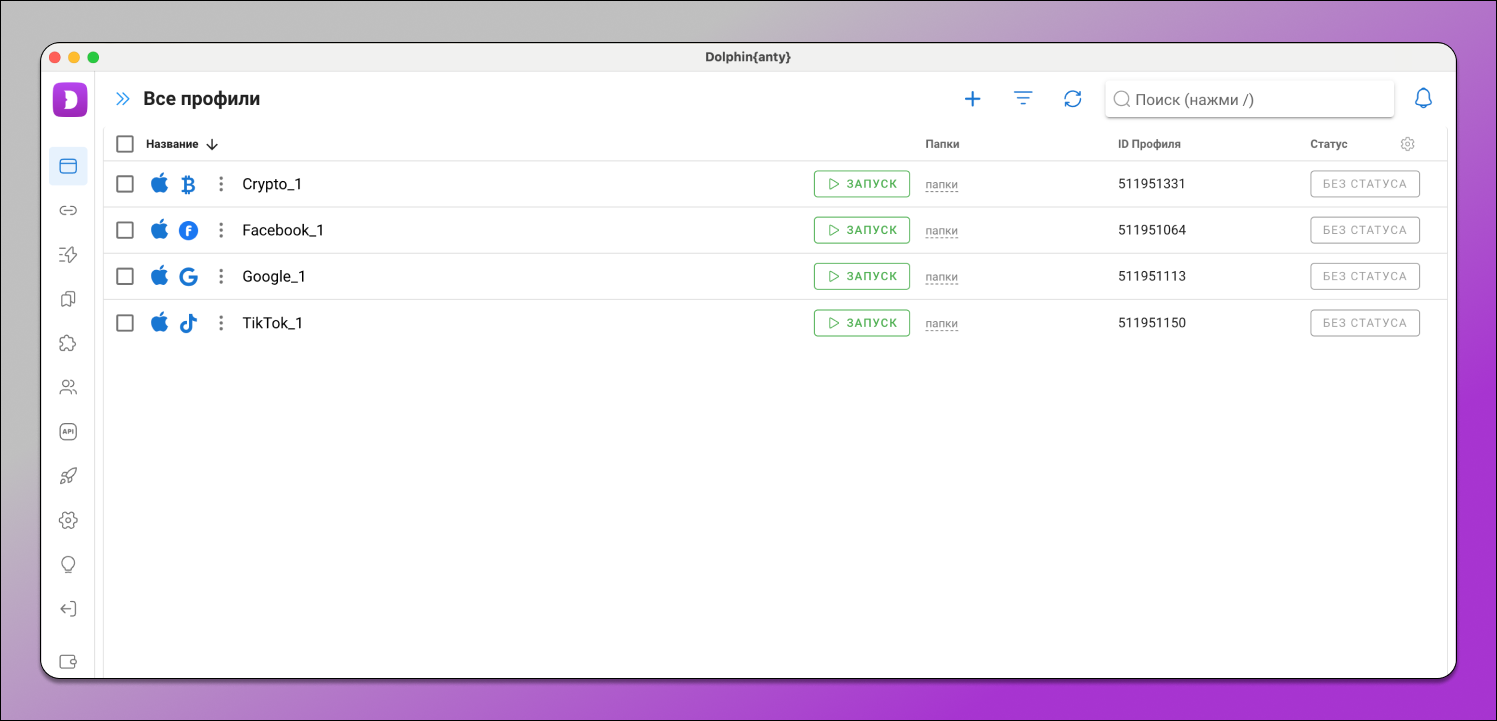This screenshot has width=1497, height=721.
Task: Open БЕЗ СТАТУСА dropdown for TikTok_1
Action: click(x=1364, y=323)
